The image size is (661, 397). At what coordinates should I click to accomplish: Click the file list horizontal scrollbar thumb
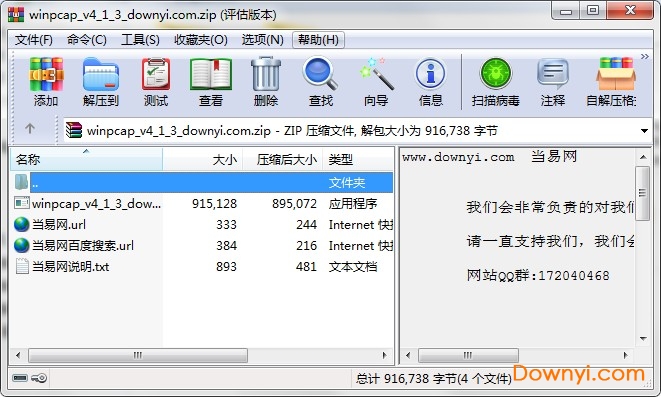click(x=138, y=355)
